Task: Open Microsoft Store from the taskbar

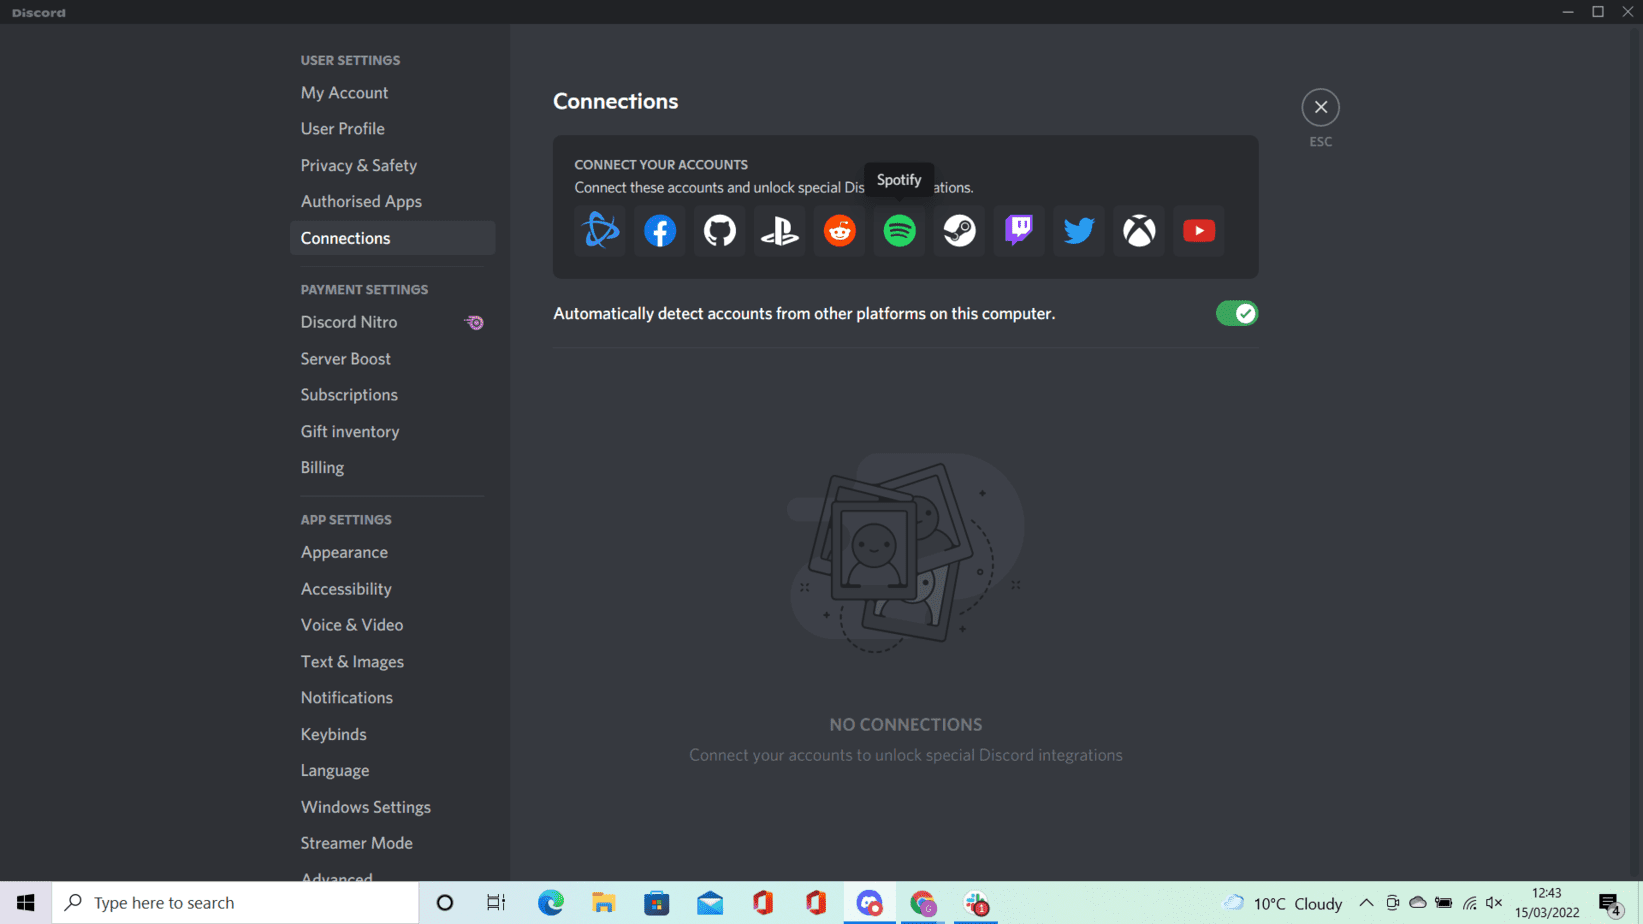Action: pyautogui.click(x=657, y=903)
